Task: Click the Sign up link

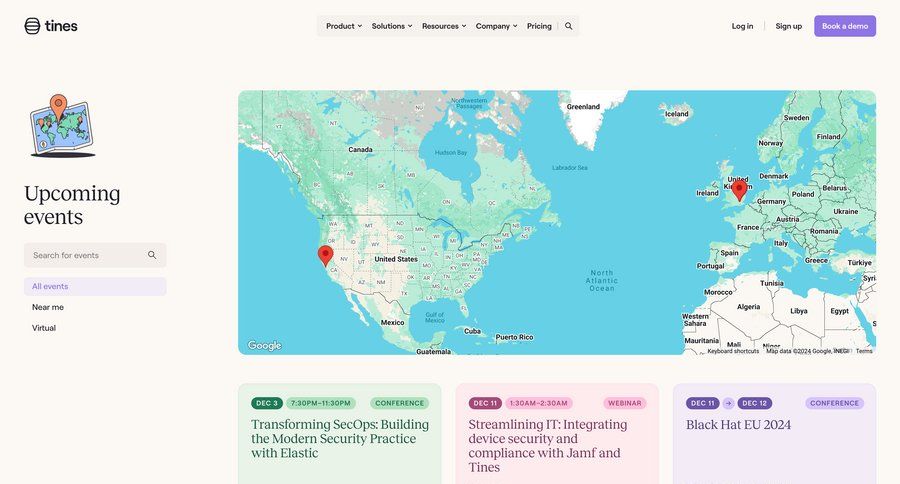Action: 789,26
